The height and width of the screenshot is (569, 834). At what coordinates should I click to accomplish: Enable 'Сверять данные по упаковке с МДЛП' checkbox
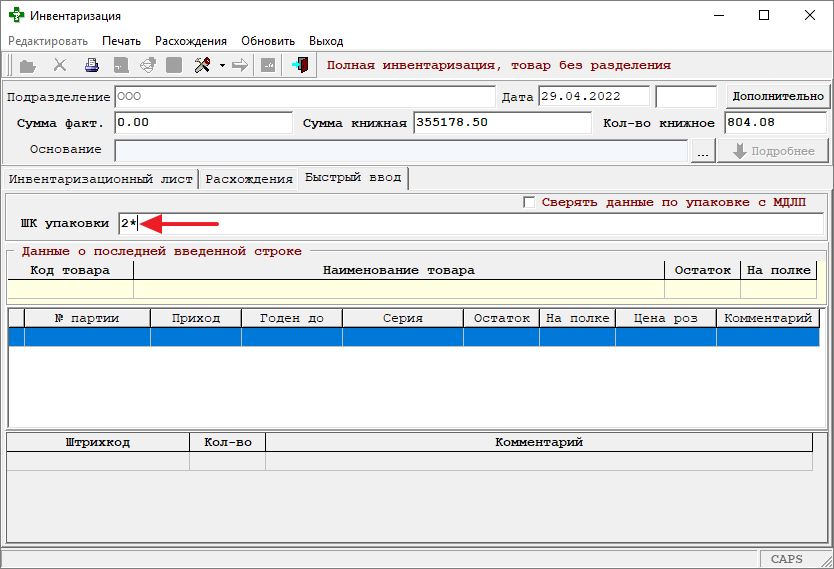[529, 202]
